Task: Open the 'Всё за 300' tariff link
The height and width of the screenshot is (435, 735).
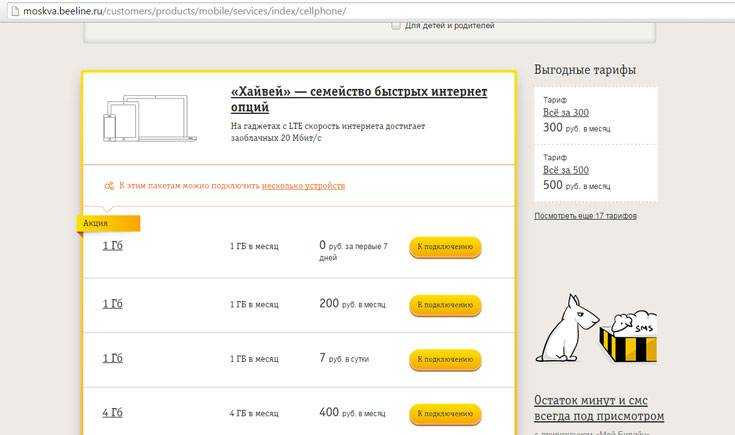Action: (566, 112)
